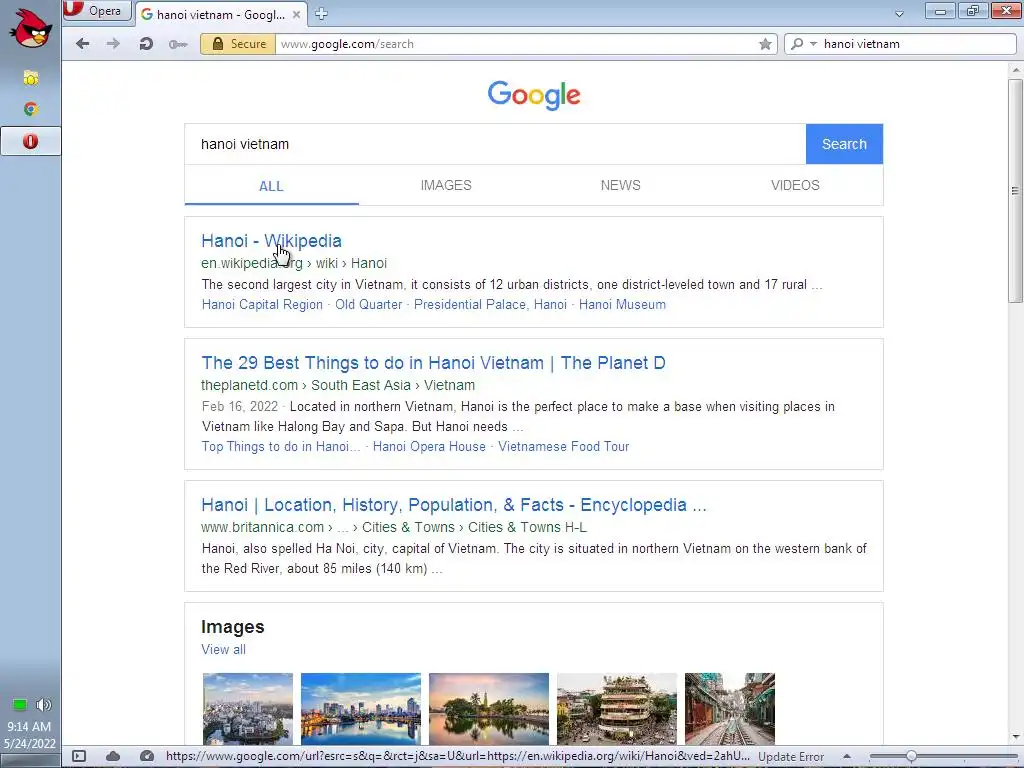The image size is (1024, 768).
Task: Go forward with the forward arrow
Action: (113, 44)
